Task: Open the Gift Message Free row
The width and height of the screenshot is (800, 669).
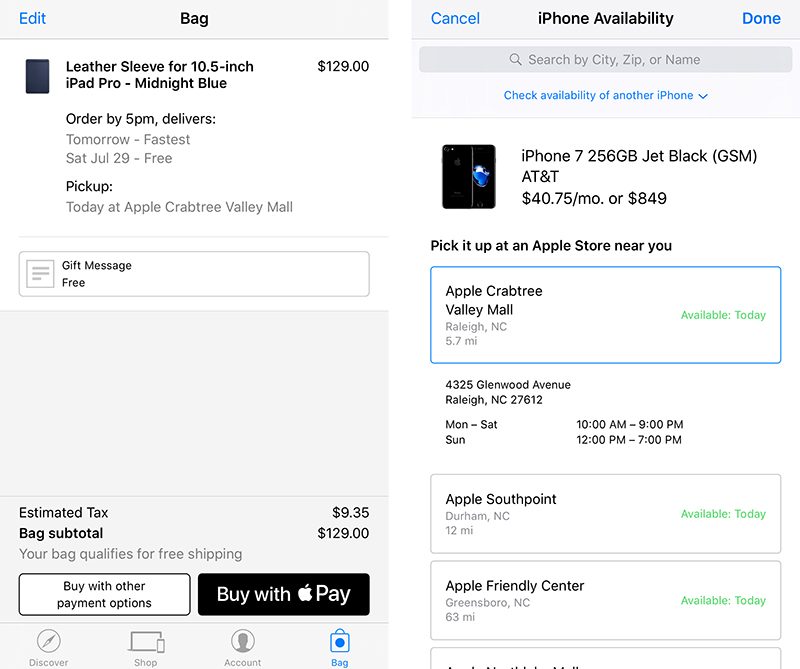Action: [194, 274]
